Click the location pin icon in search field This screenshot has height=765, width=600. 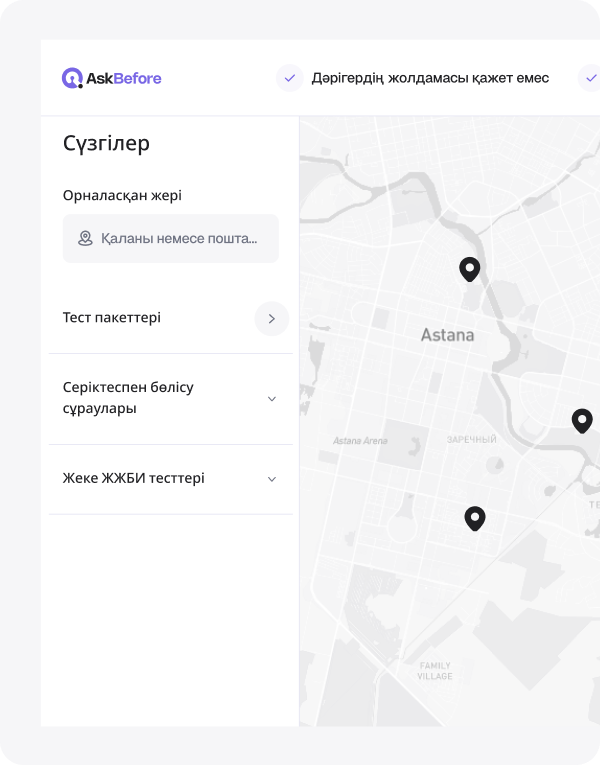[x=85, y=239]
